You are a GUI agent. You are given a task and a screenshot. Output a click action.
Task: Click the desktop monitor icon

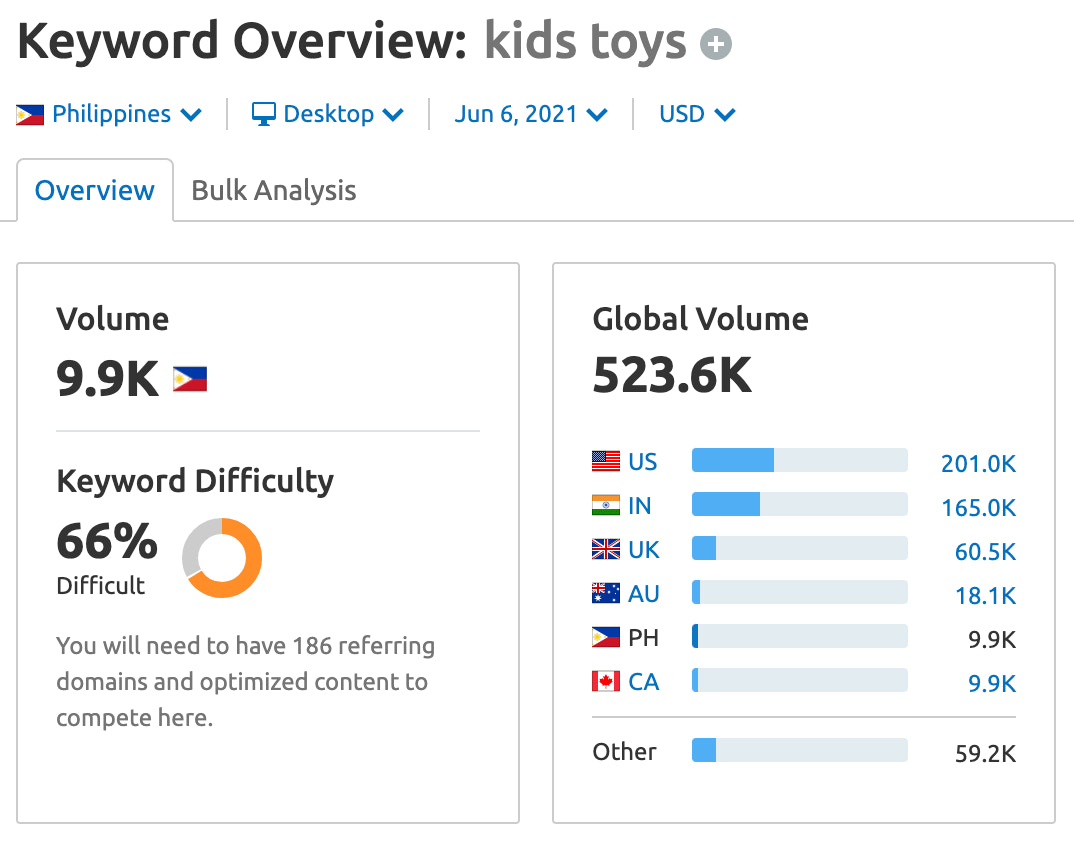[x=263, y=115]
